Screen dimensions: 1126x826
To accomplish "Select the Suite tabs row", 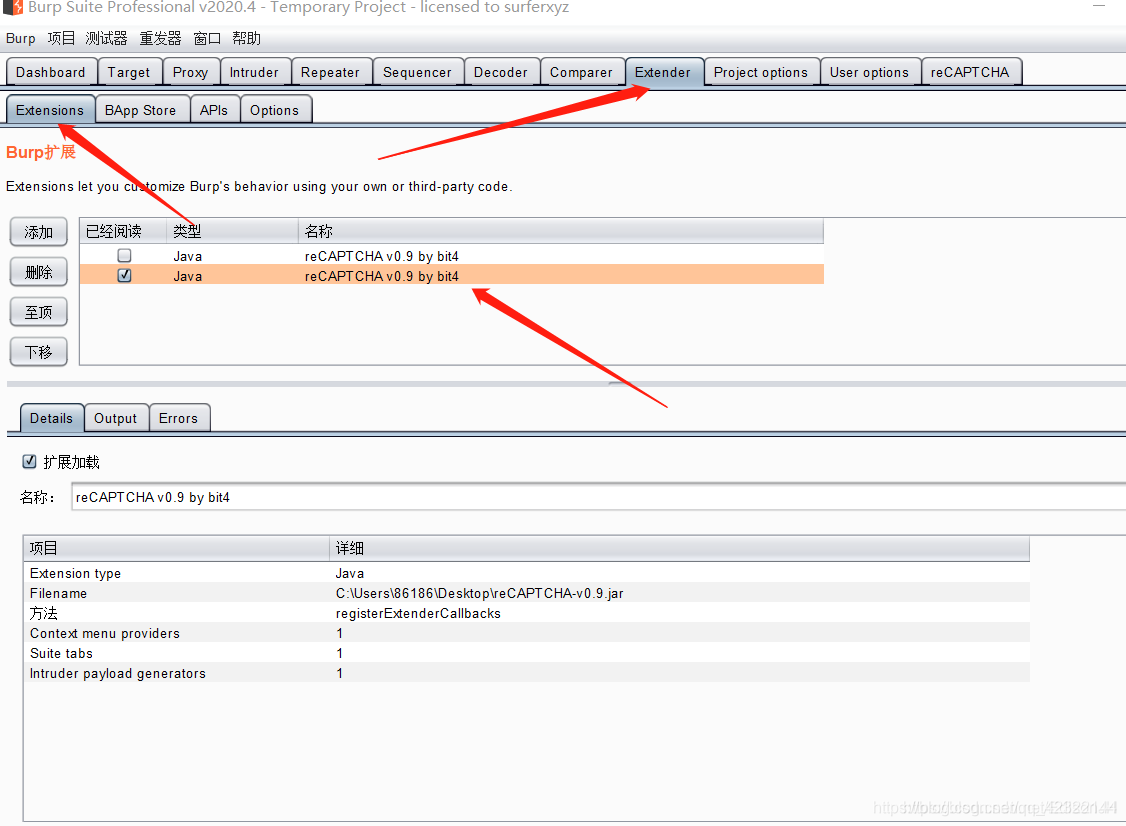I will [x=526, y=654].
